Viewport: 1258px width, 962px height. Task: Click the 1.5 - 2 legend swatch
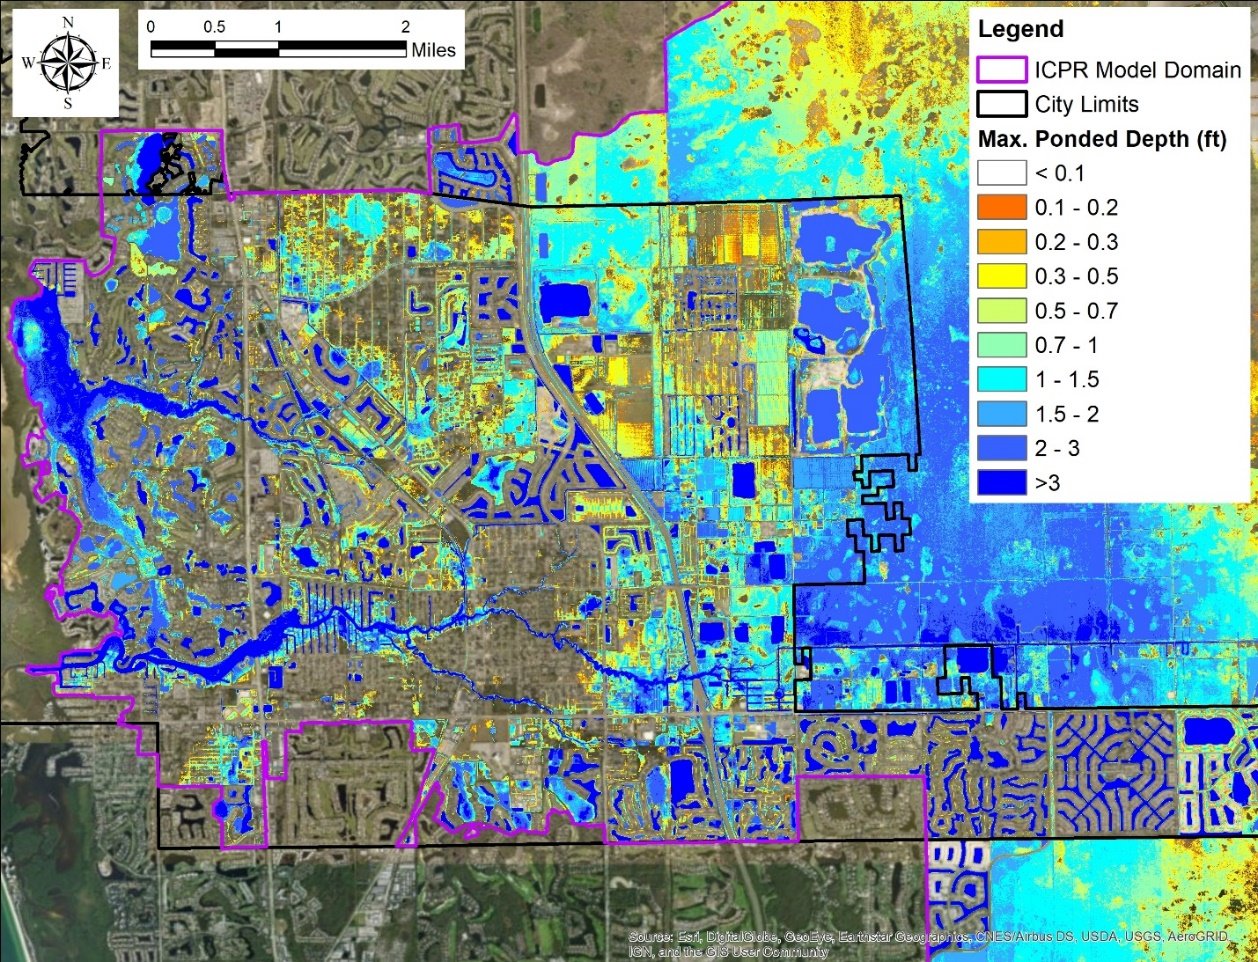1002,414
